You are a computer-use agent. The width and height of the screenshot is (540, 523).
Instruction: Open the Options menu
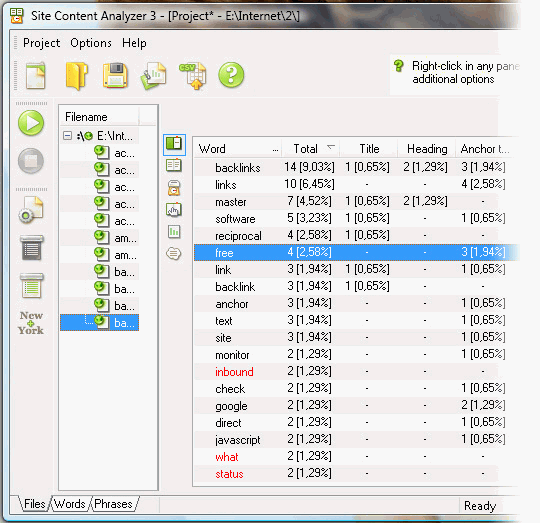(x=91, y=43)
